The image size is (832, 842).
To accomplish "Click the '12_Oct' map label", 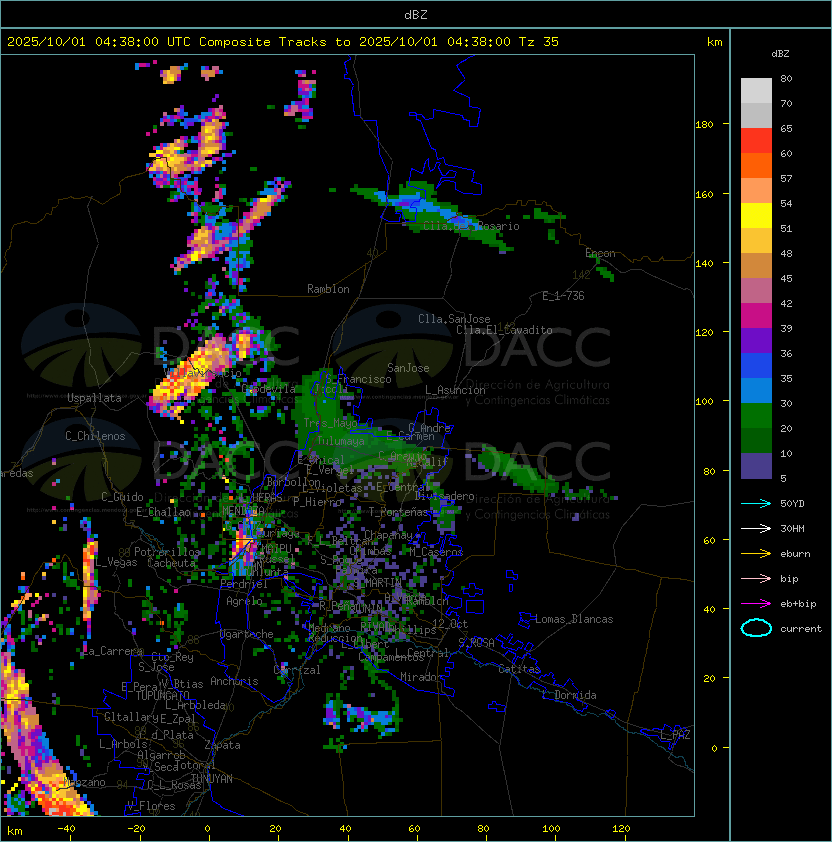I will point(450,624).
